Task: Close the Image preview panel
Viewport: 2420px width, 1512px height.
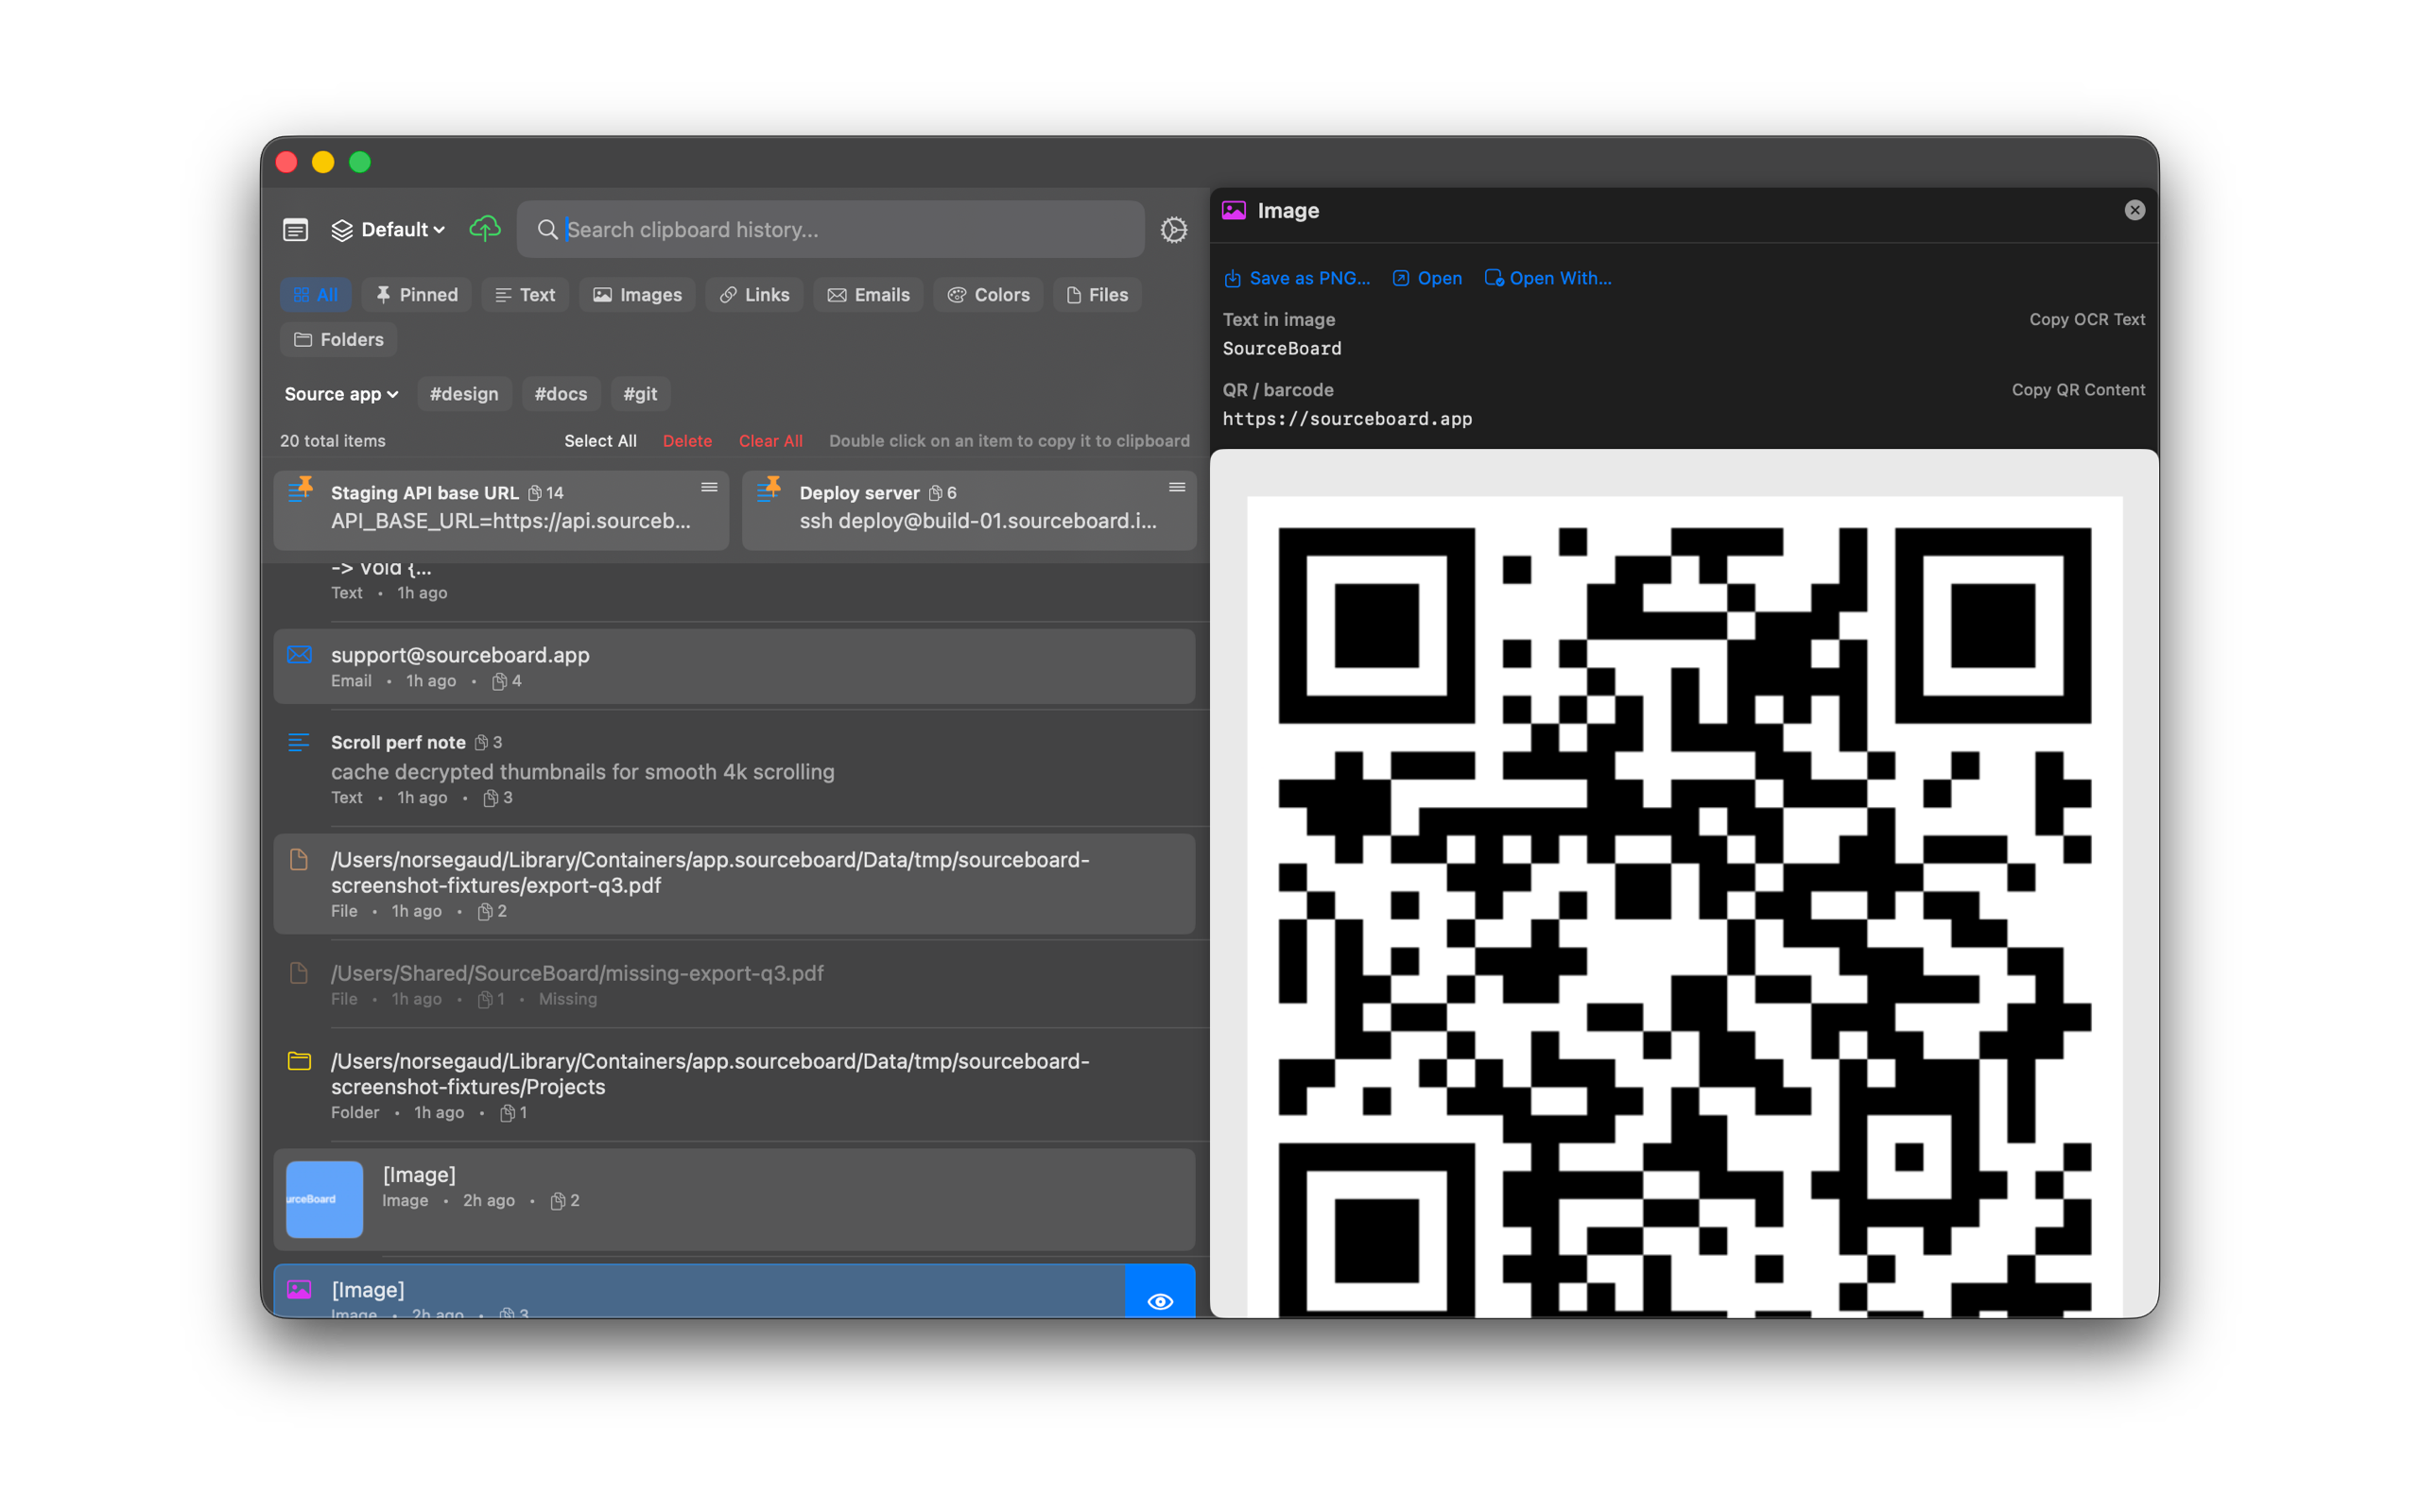Action: pos(2134,210)
